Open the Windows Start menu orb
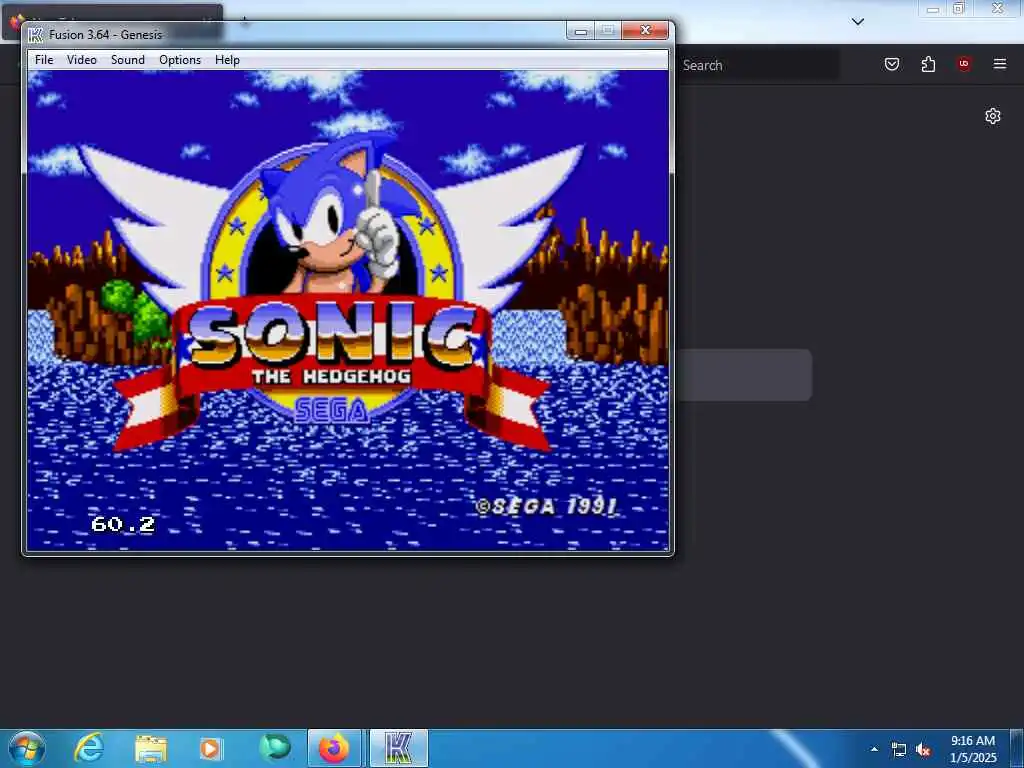Viewport: 1024px width, 768px height. pyautogui.click(x=27, y=748)
